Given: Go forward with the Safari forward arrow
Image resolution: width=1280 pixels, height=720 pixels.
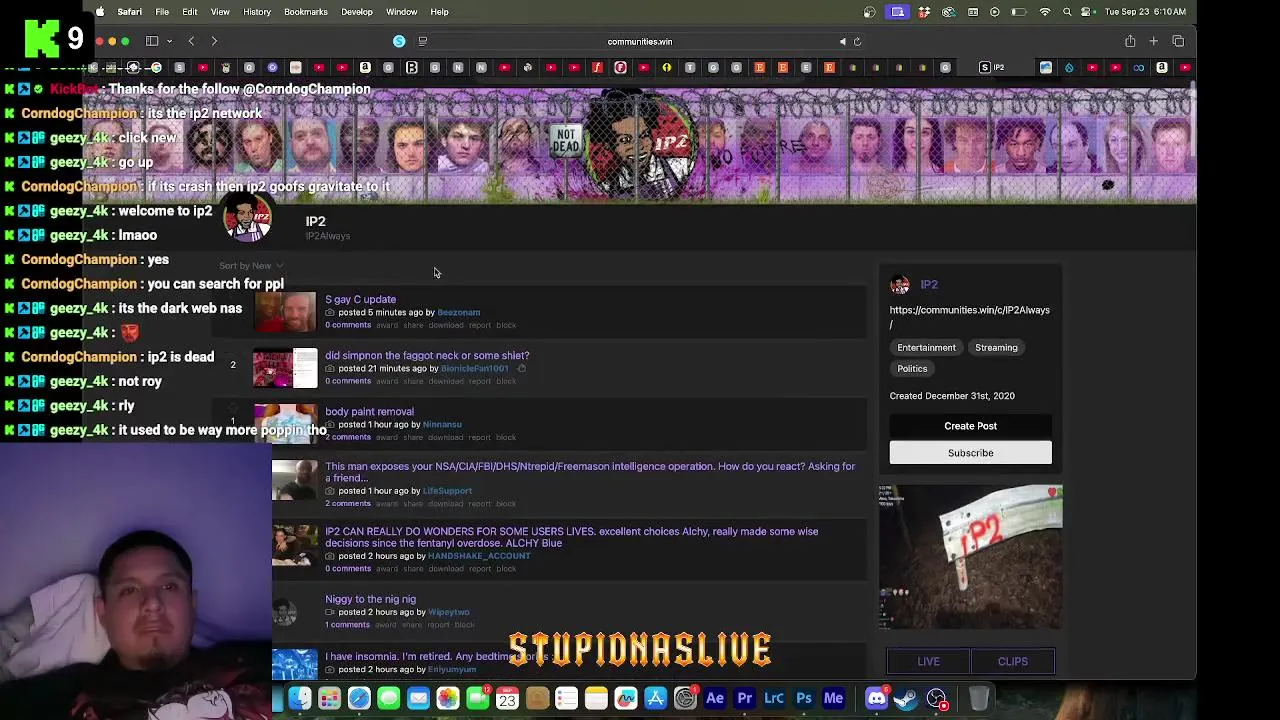Looking at the screenshot, I should (214, 41).
